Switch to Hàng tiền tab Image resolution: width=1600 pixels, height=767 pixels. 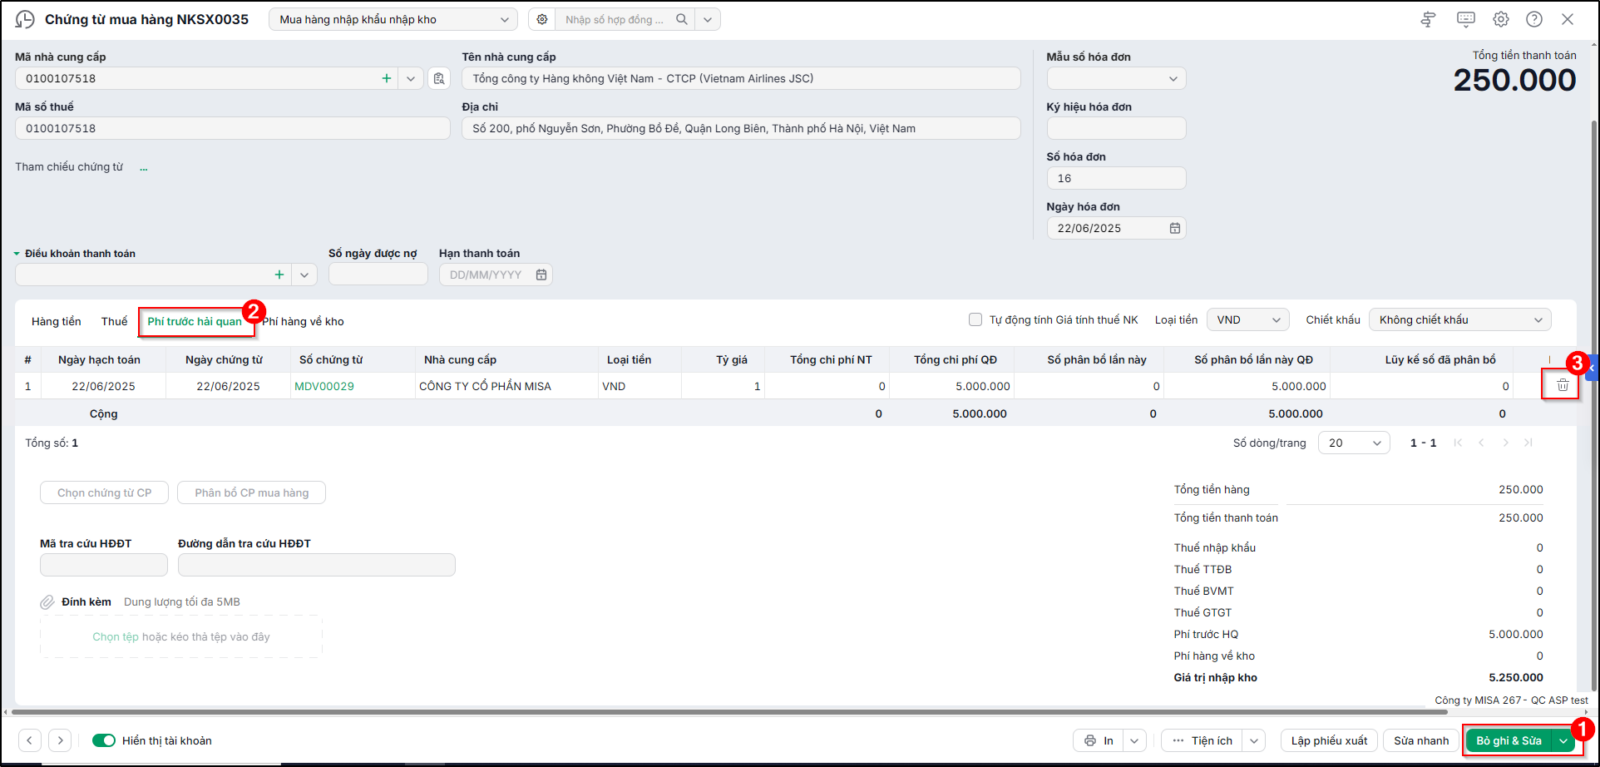(x=56, y=322)
